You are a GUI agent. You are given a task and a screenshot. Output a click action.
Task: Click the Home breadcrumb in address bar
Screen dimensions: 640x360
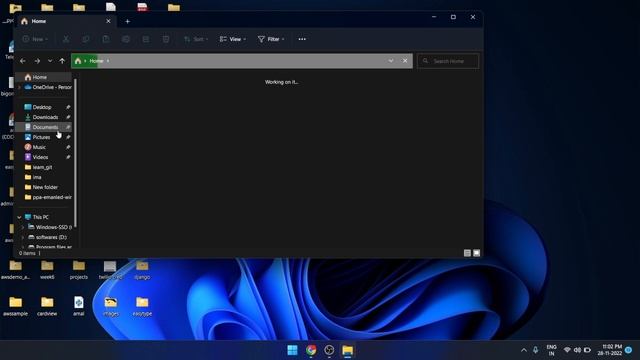tap(96, 61)
